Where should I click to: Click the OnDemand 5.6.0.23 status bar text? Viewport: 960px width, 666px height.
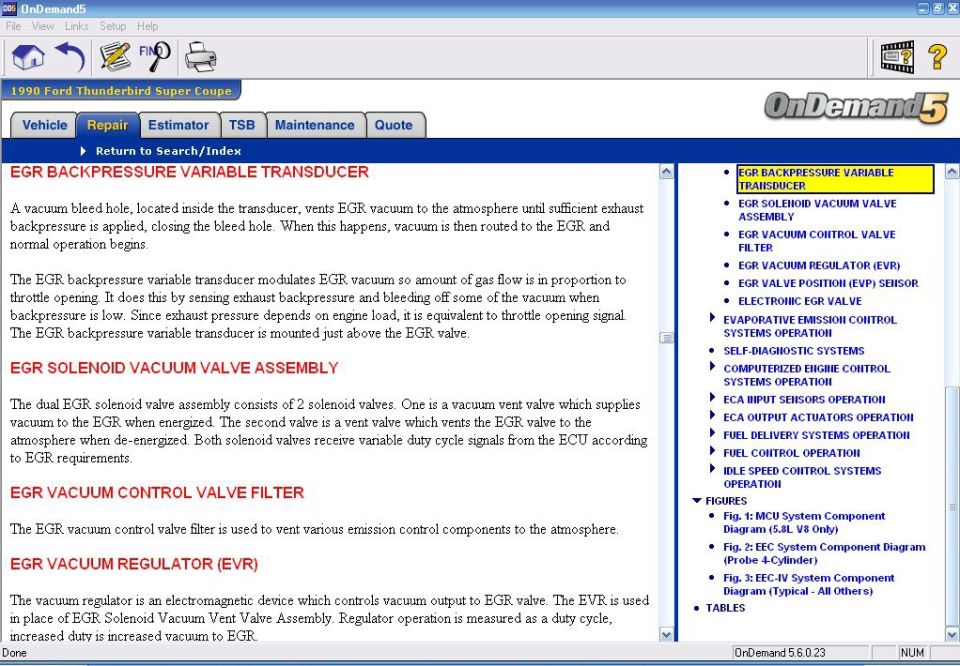[779, 653]
